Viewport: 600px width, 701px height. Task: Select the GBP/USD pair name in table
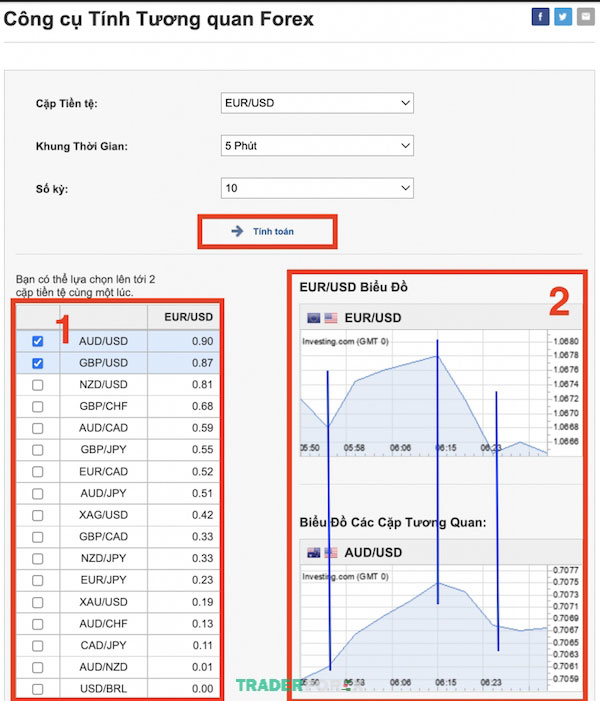click(103, 363)
